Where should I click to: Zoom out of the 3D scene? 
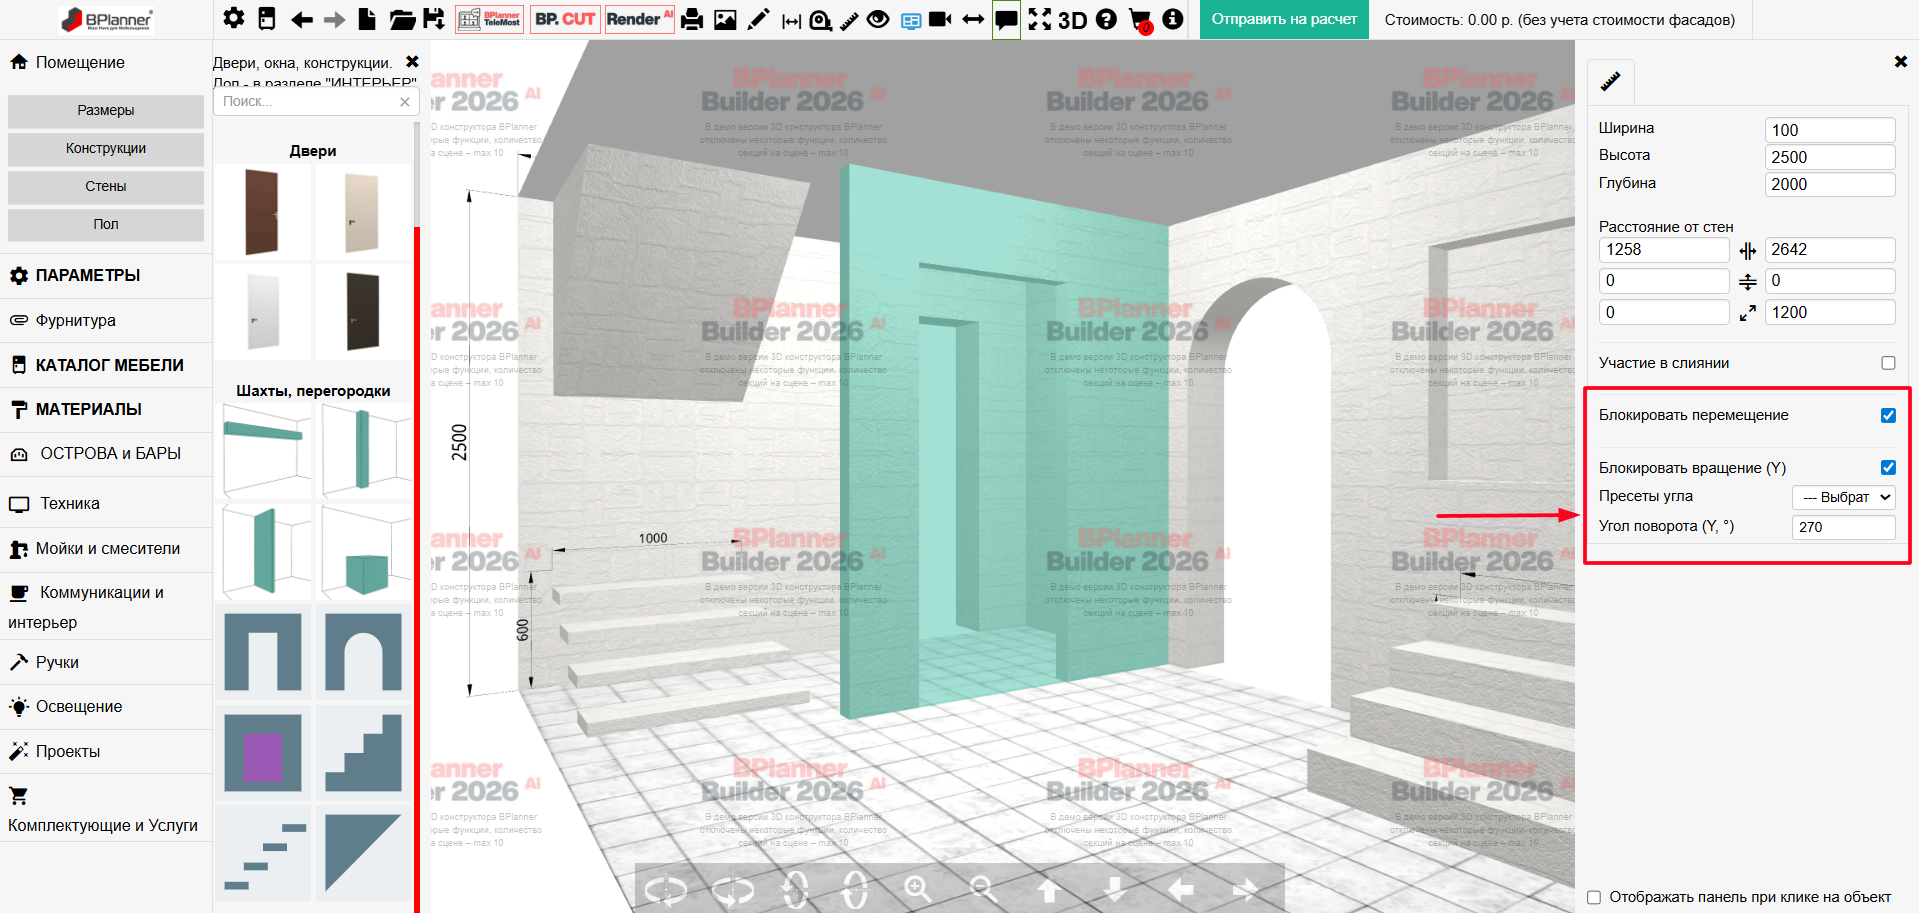[x=982, y=888]
